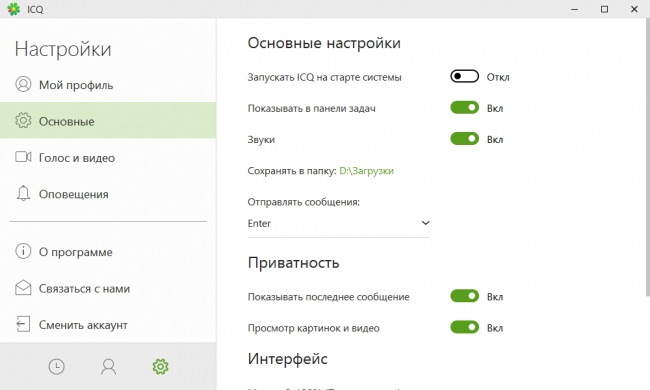Click the Откл label next to startup toggle
Image resolution: width=650 pixels, height=390 pixels.
coord(498,77)
